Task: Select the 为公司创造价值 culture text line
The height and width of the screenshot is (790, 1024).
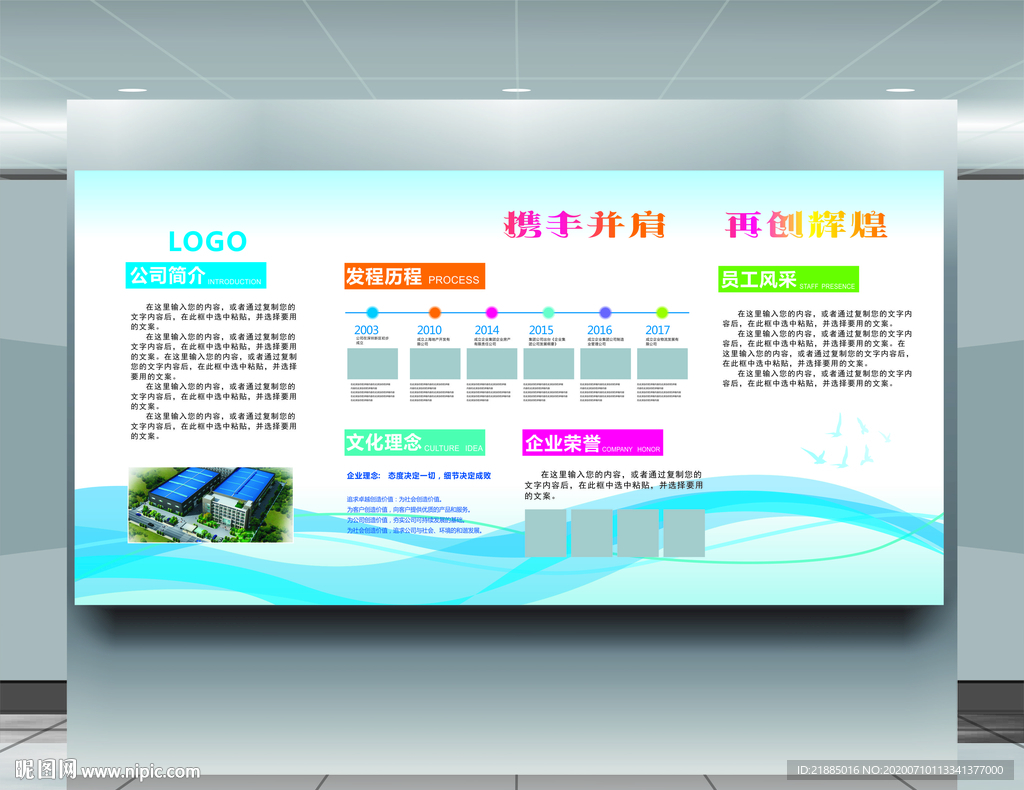Action: [x=406, y=520]
